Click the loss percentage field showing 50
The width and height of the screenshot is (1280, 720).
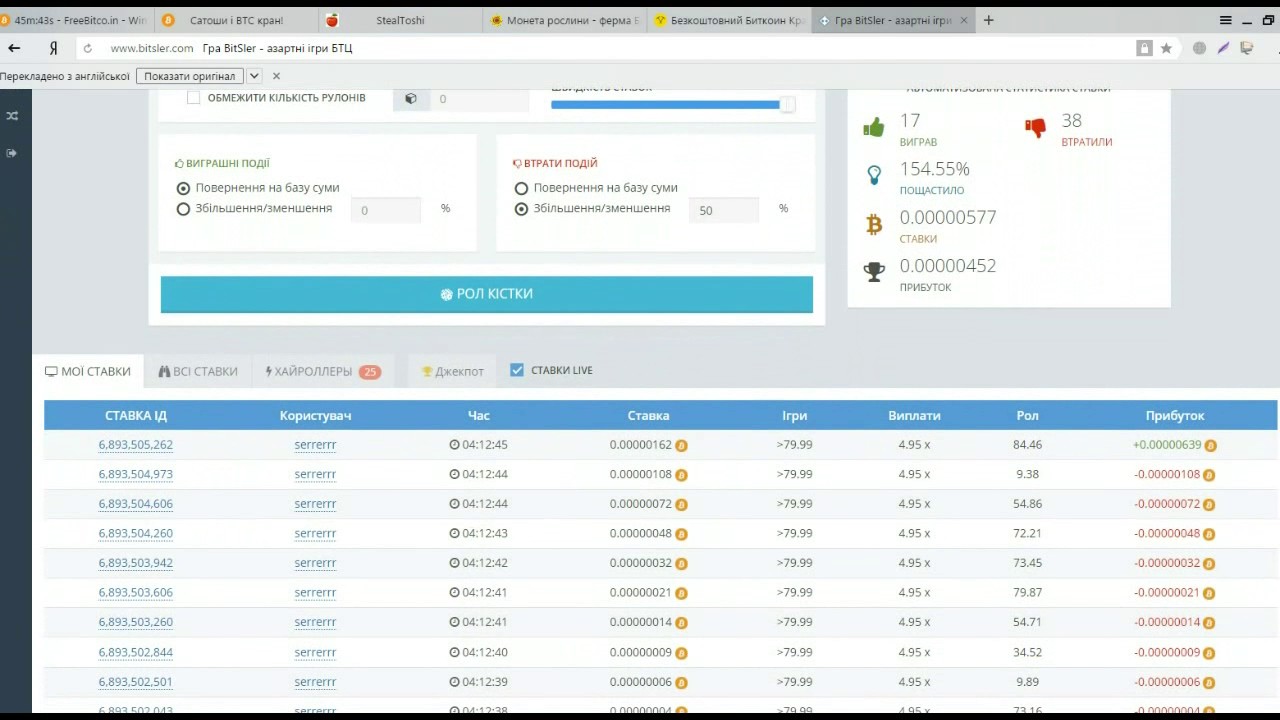click(x=724, y=210)
